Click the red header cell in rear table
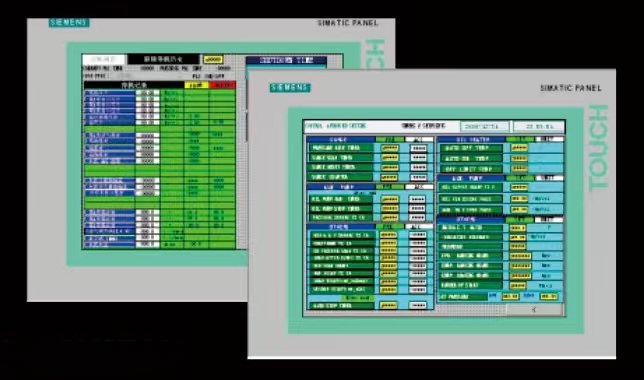 [x=223, y=85]
